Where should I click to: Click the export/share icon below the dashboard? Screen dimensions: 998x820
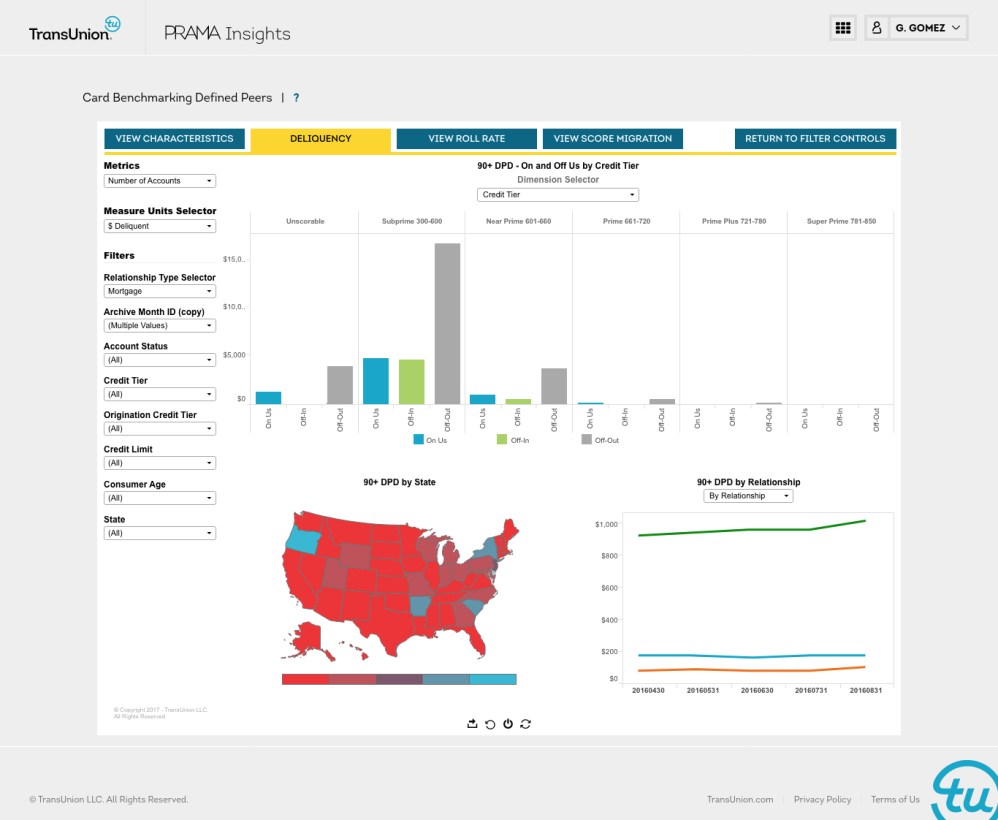(472, 723)
